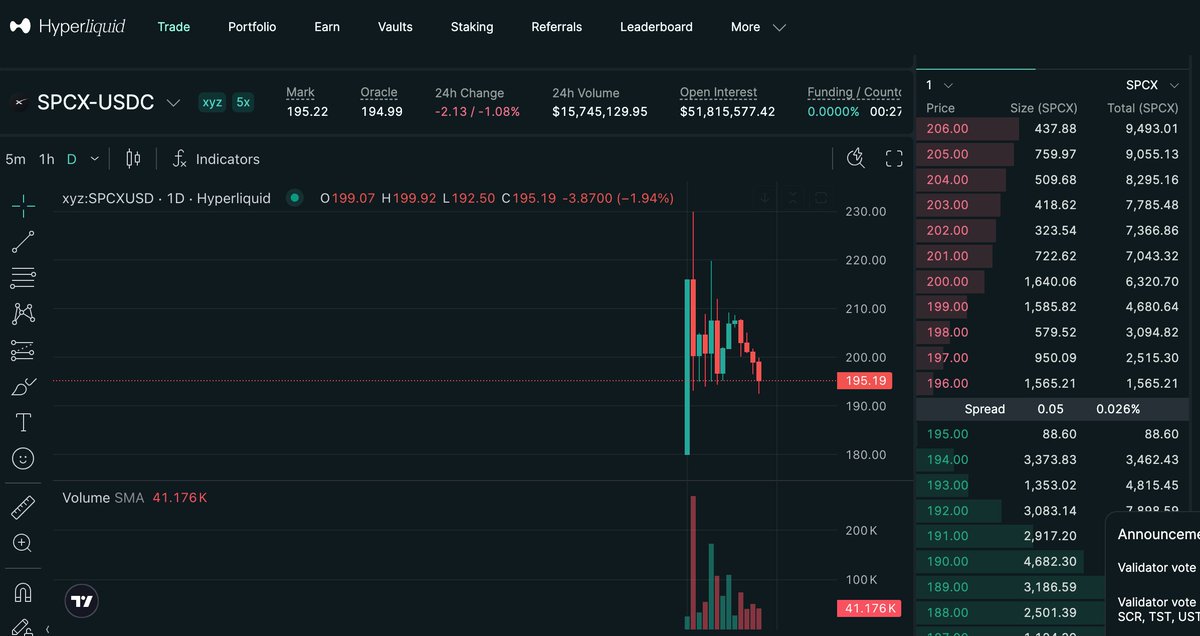Click the SPCX coin icon
Image resolution: width=1200 pixels, height=636 pixels.
(19, 102)
